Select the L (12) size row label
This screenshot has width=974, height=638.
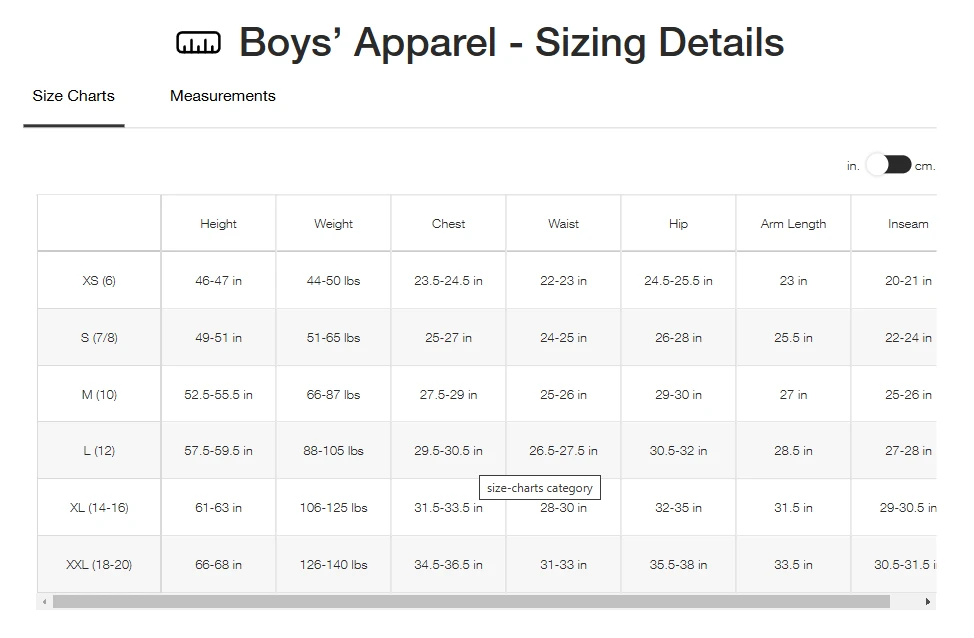pos(99,451)
